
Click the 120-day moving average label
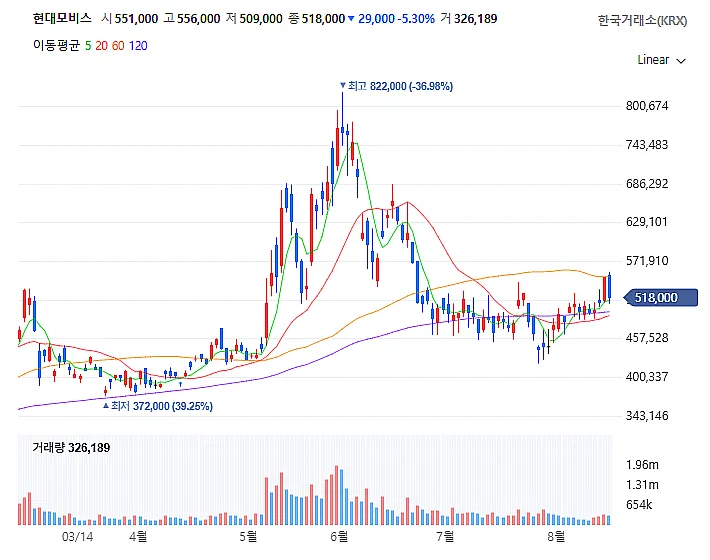tap(138, 46)
